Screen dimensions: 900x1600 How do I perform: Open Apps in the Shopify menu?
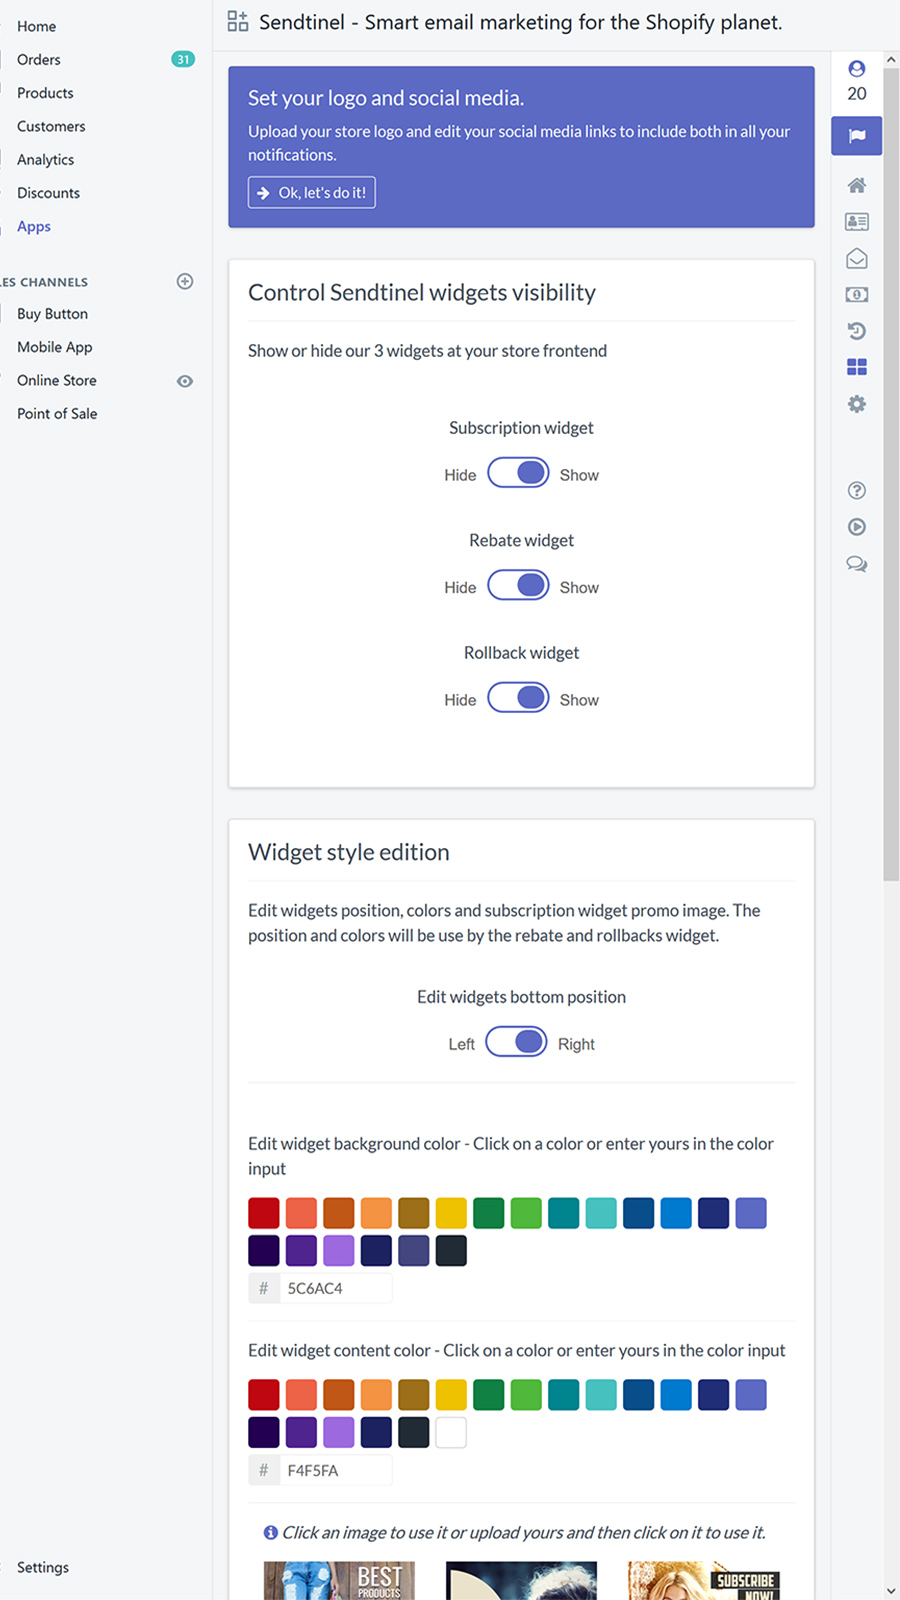[34, 227]
